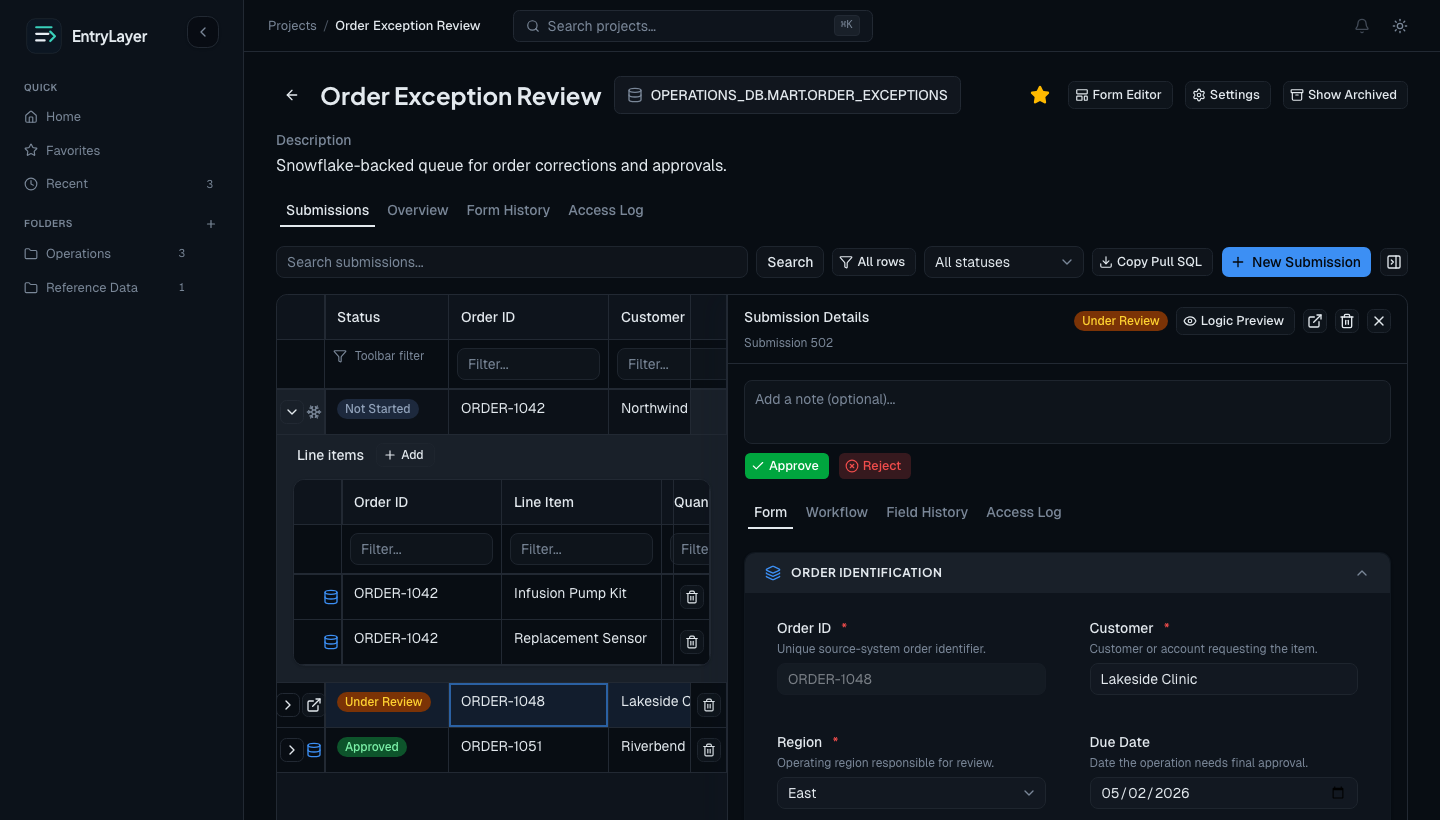This screenshot has width=1440, height=820.
Task: Collapse the sidebar with the chevron button
Action: coord(203,33)
